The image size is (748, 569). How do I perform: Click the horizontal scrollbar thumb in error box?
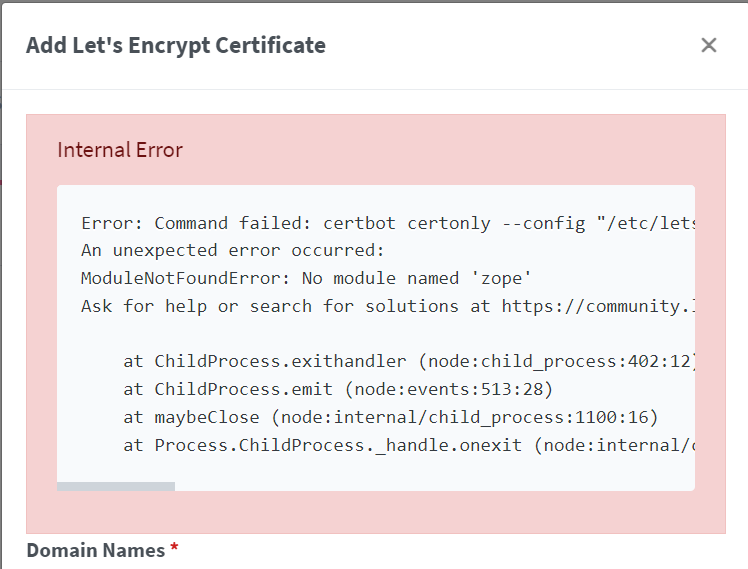(x=116, y=486)
